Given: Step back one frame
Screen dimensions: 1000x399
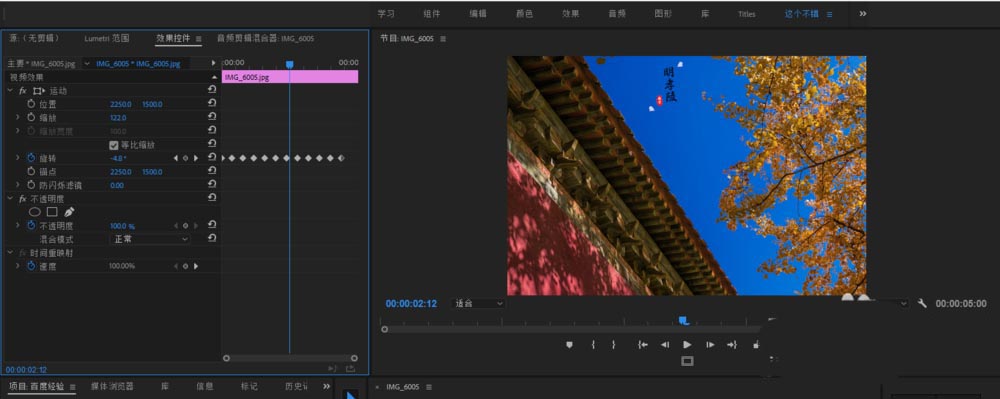Looking at the screenshot, I should (665, 344).
